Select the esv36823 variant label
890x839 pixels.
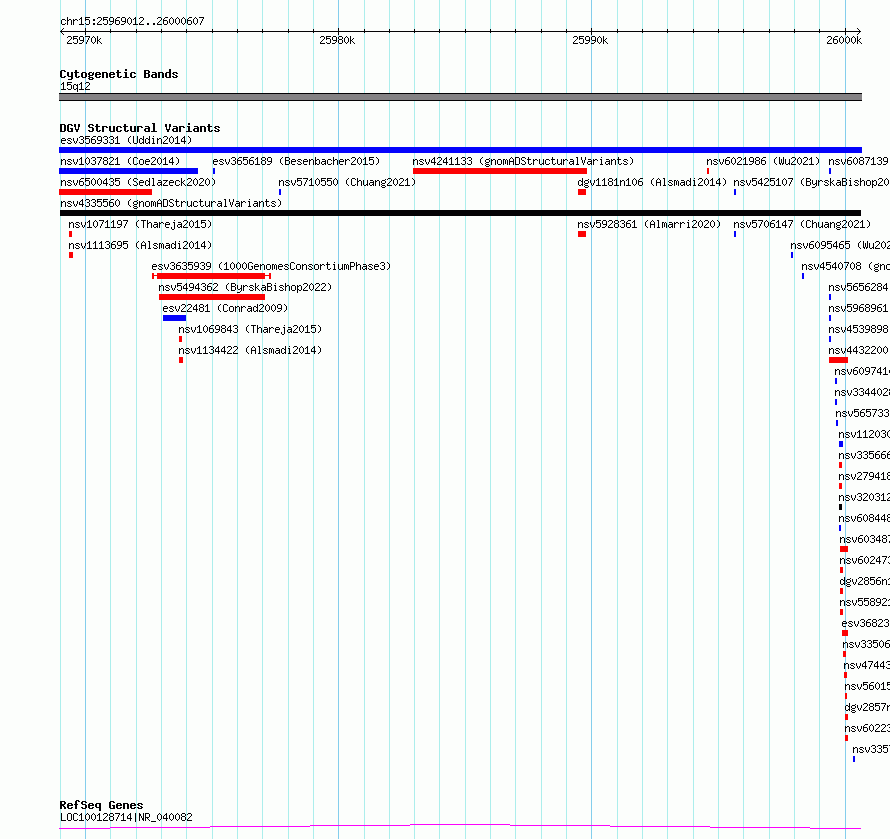tap(865, 623)
